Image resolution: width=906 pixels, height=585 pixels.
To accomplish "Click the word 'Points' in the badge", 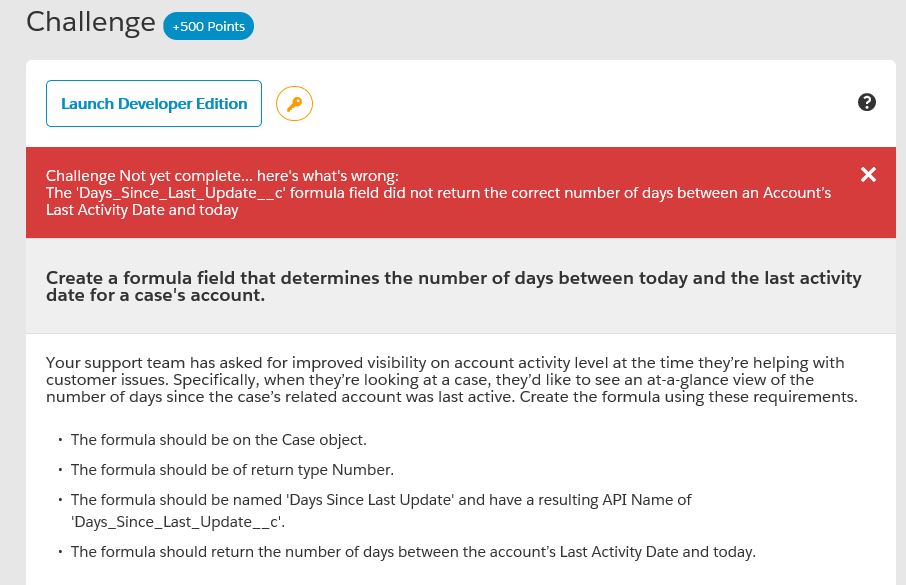I will click(226, 27).
